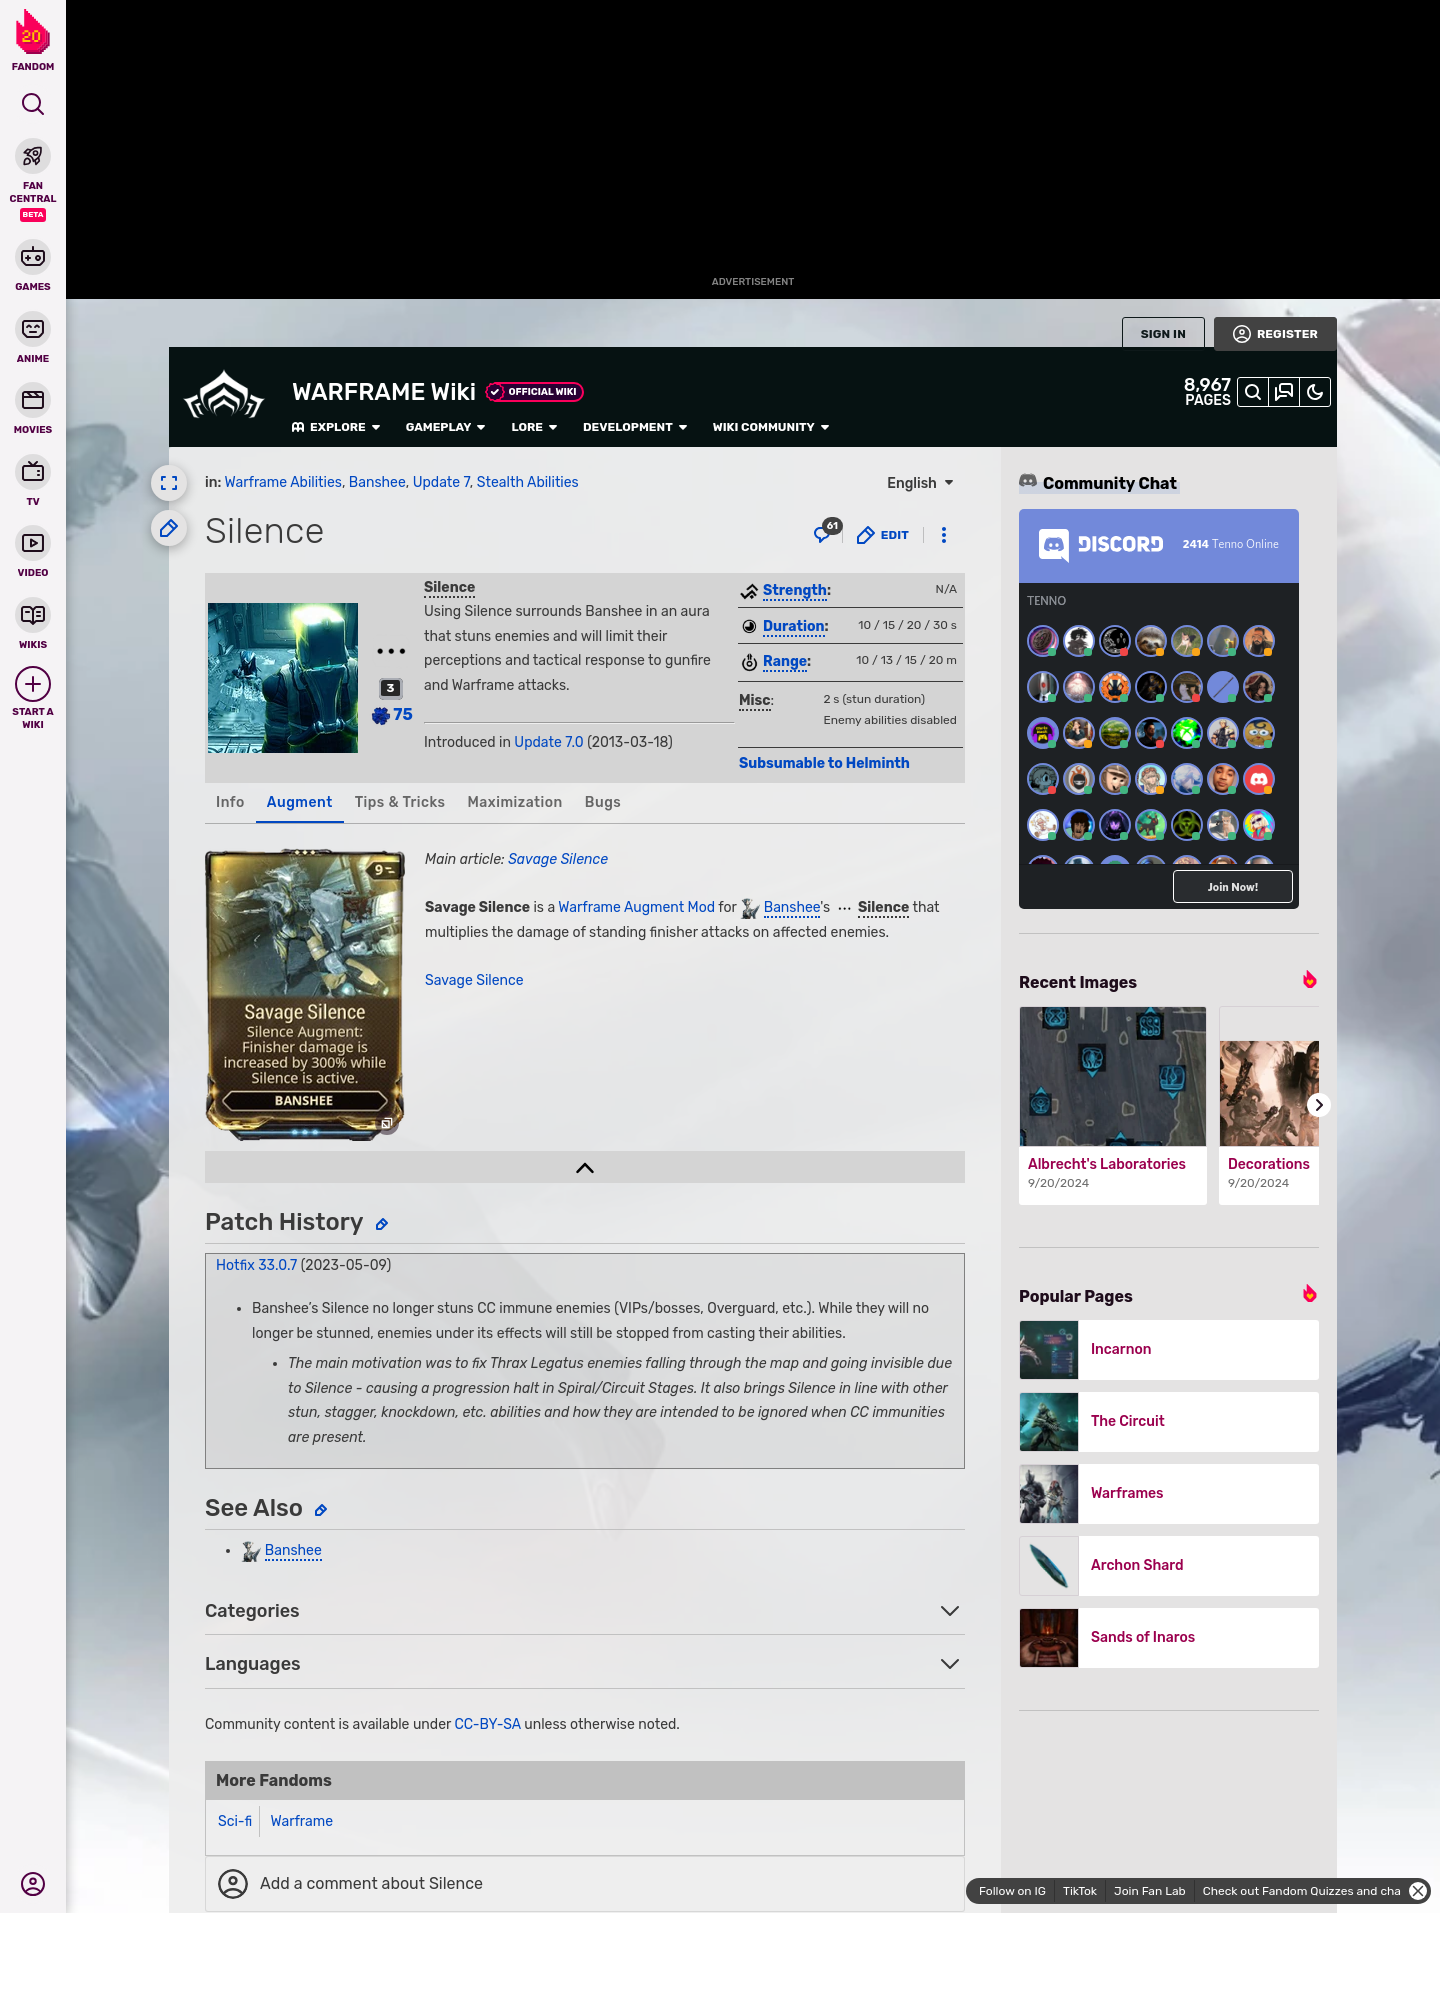
Task: Open the Games controller icon
Action: point(33,257)
